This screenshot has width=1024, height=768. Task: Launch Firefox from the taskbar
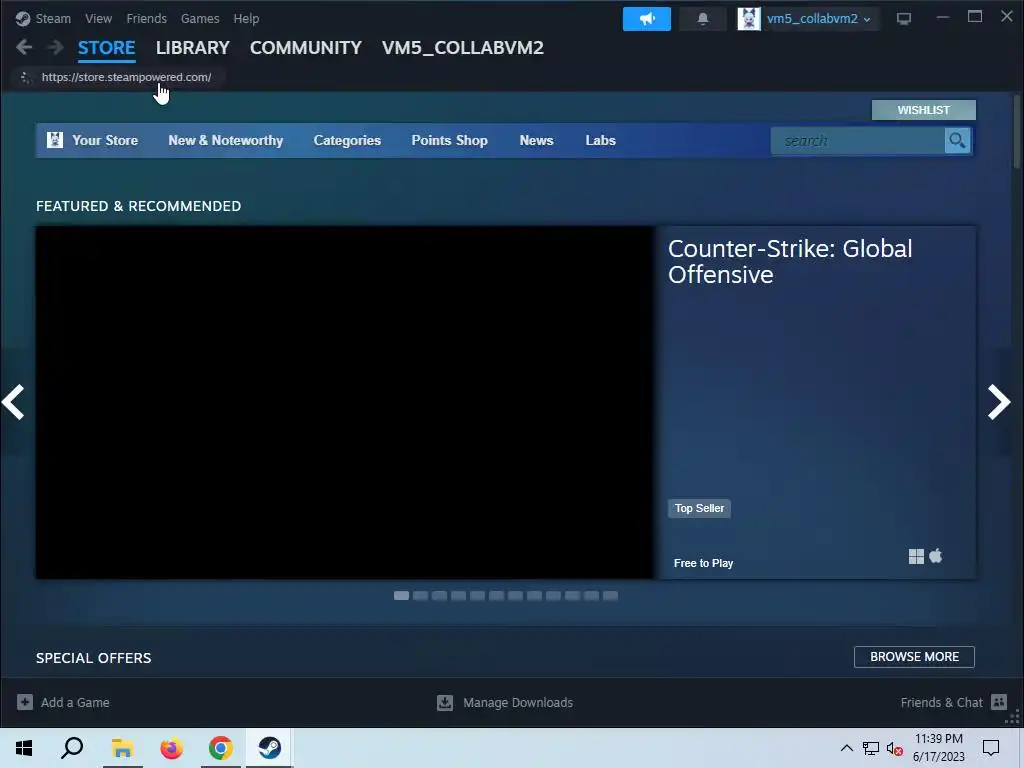click(172, 748)
